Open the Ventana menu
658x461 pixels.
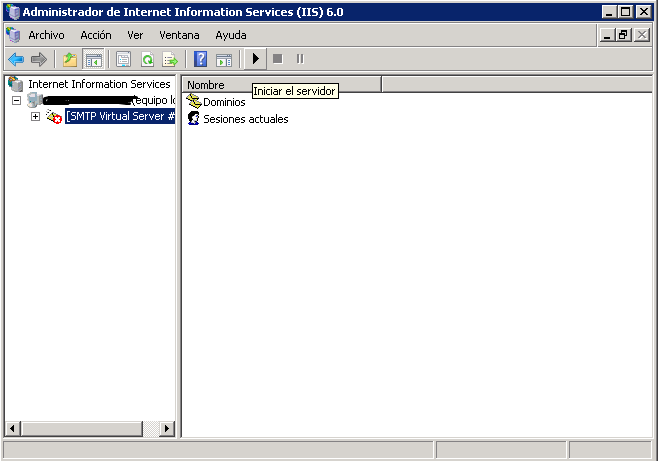[179, 35]
